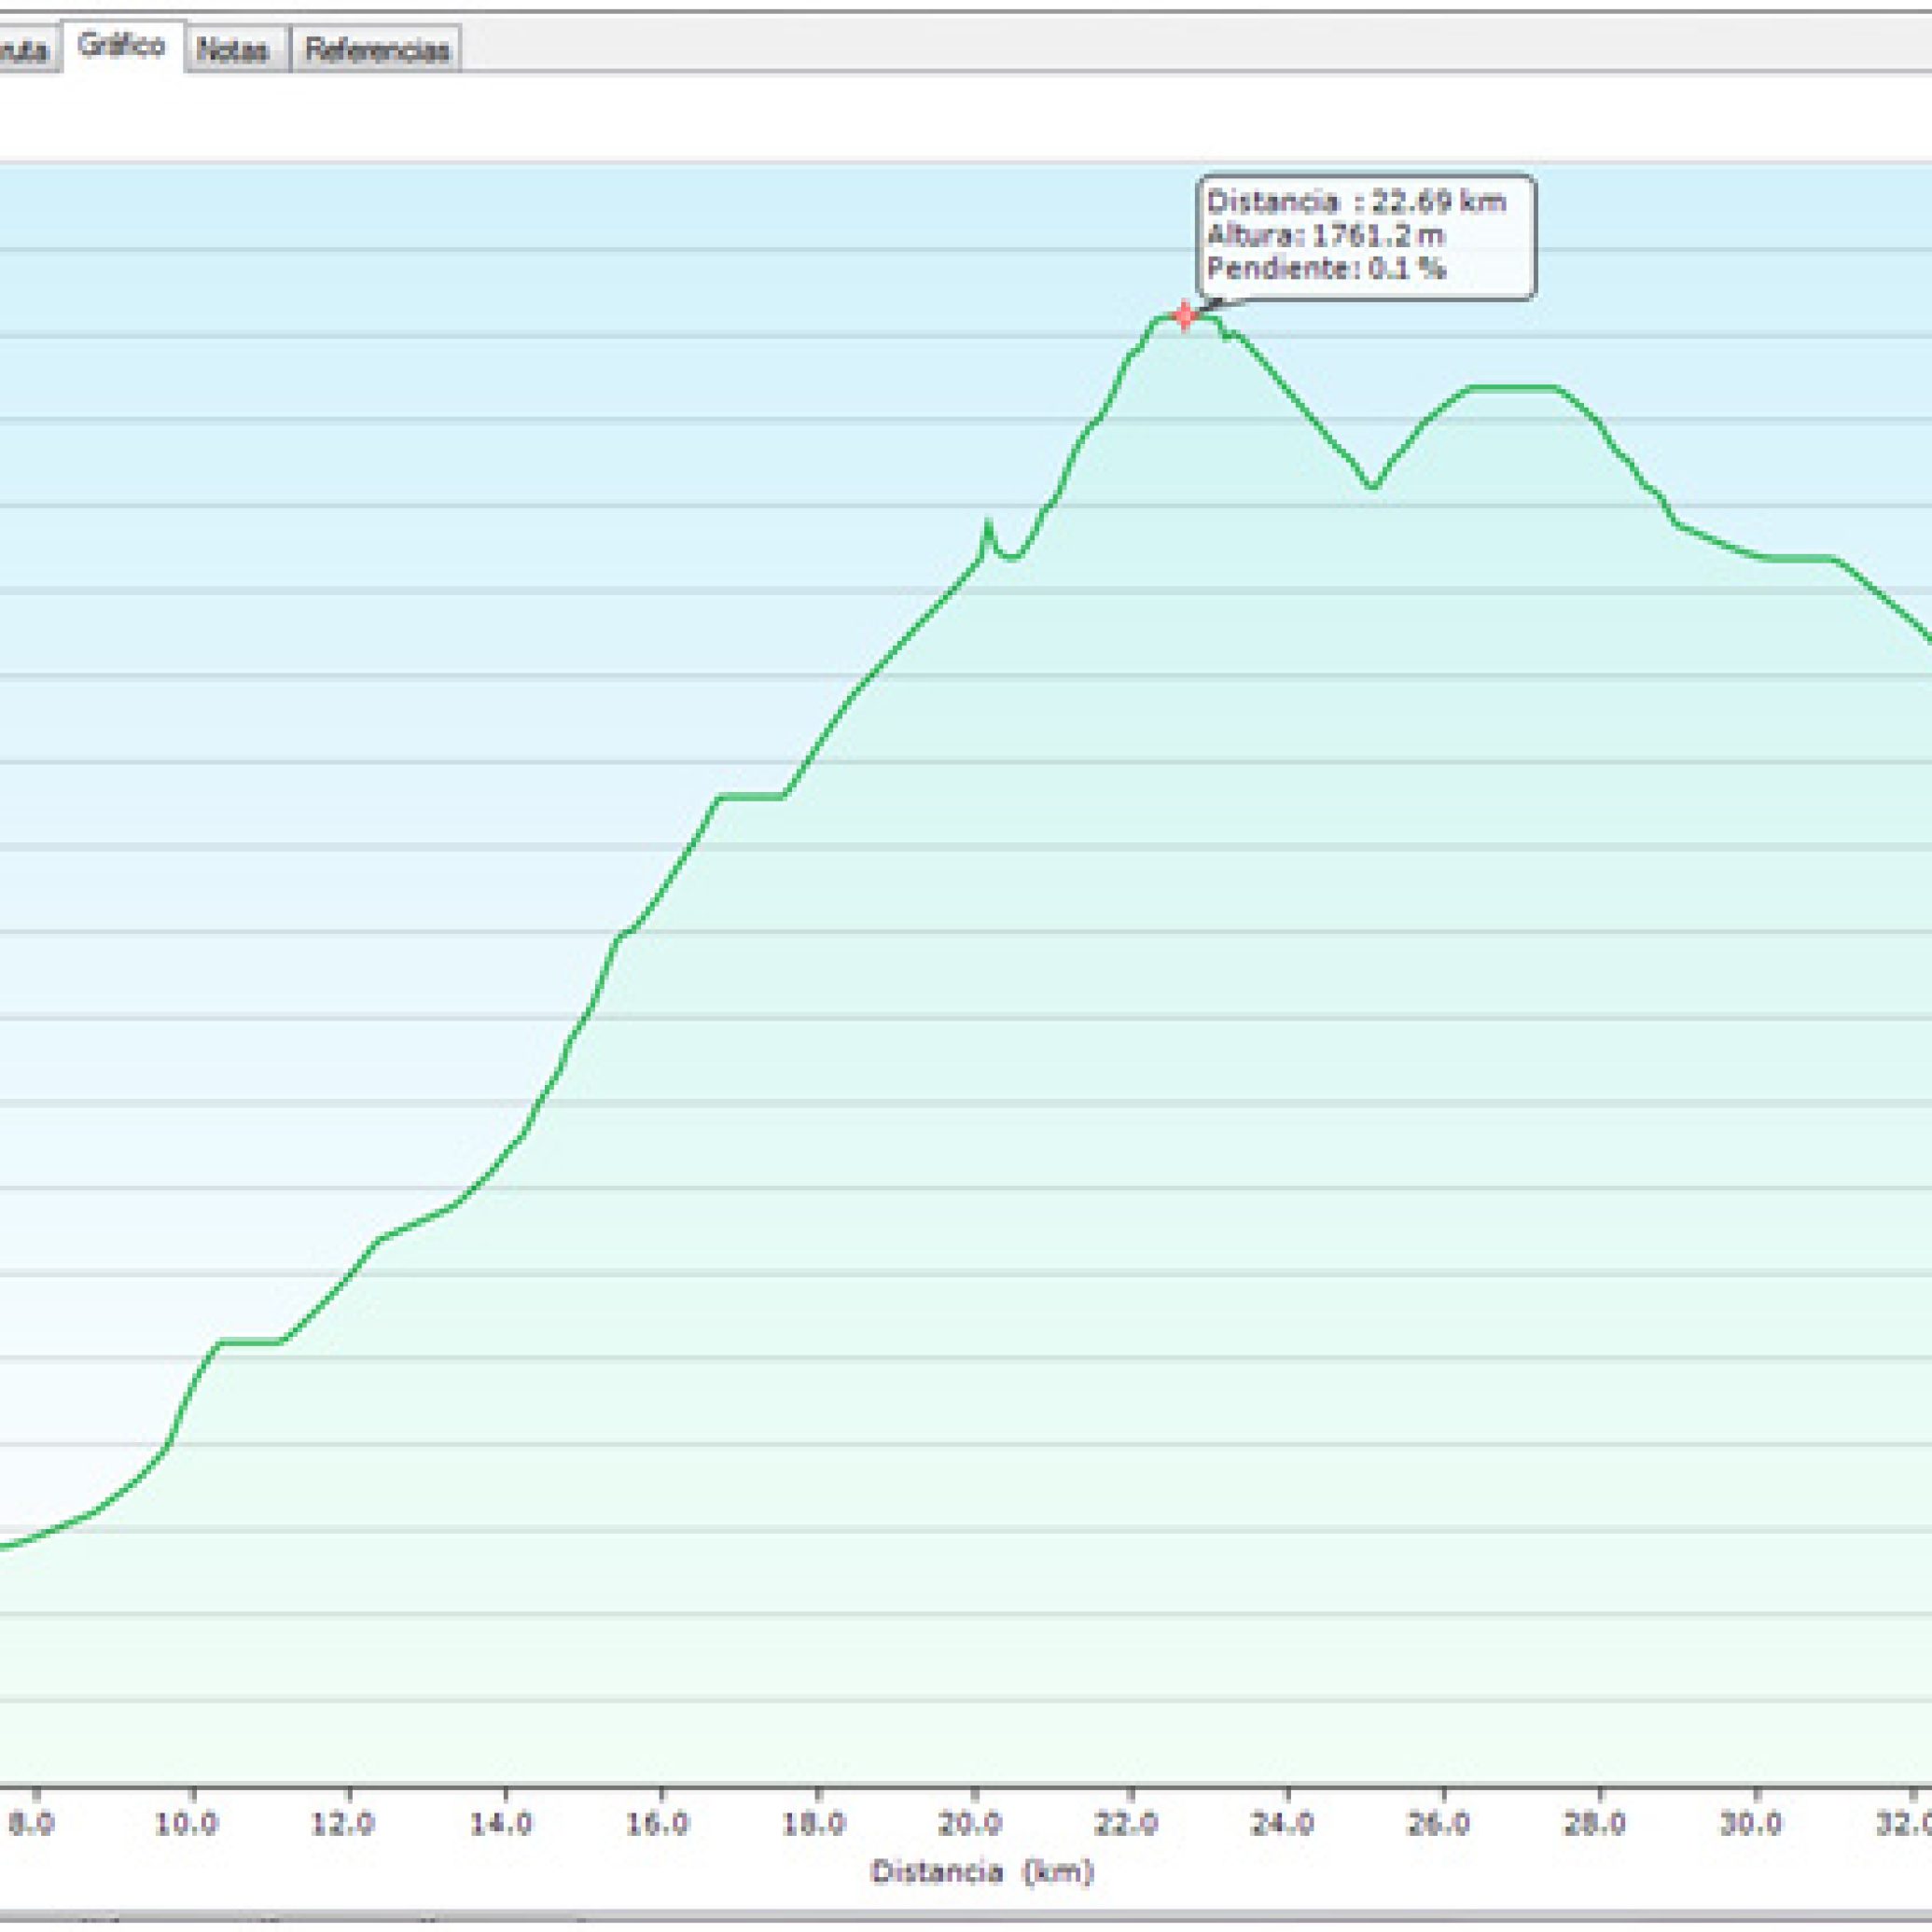This screenshot has height=1932, width=1932.
Task: Click the x-axis label 24.0
Action: pos(1283,1823)
